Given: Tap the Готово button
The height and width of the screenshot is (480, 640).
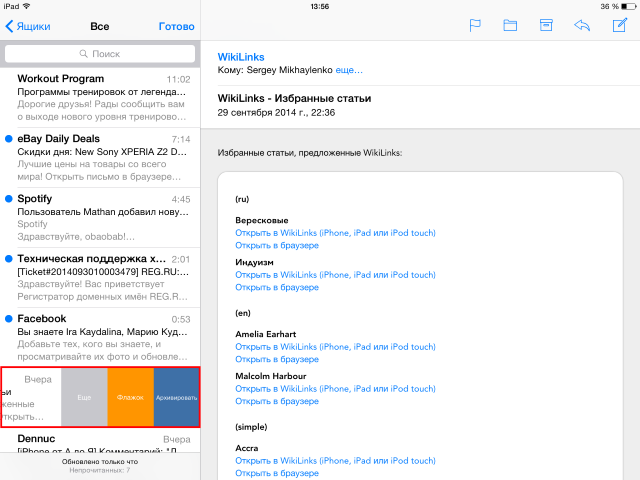Looking at the screenshot, I should 176,27.
